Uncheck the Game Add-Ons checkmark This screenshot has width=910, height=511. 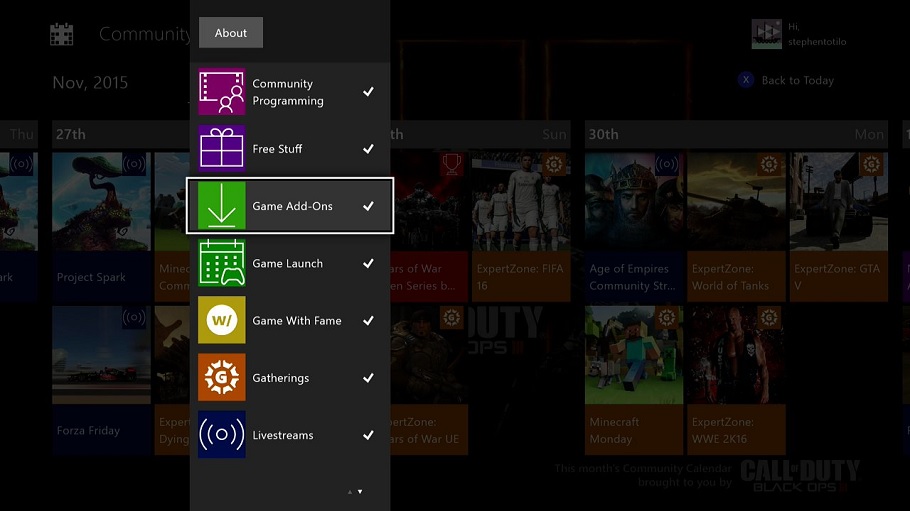[x=368, y=206]
